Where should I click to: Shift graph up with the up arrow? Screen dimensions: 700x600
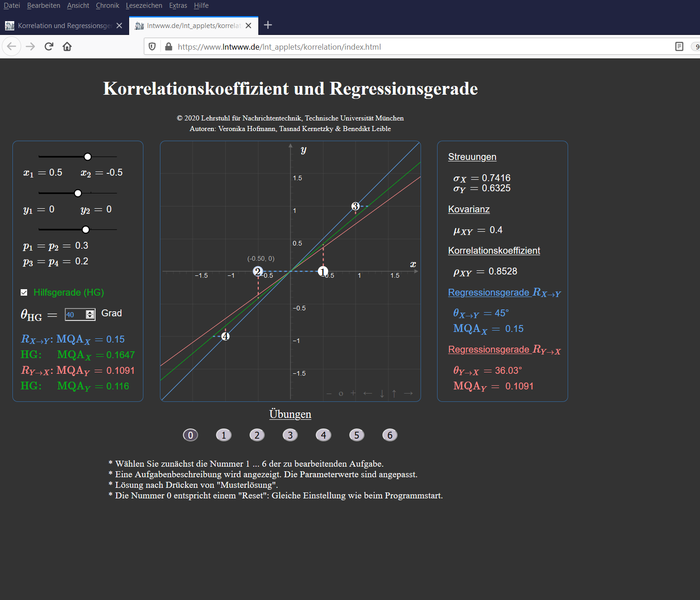(395, 393)
